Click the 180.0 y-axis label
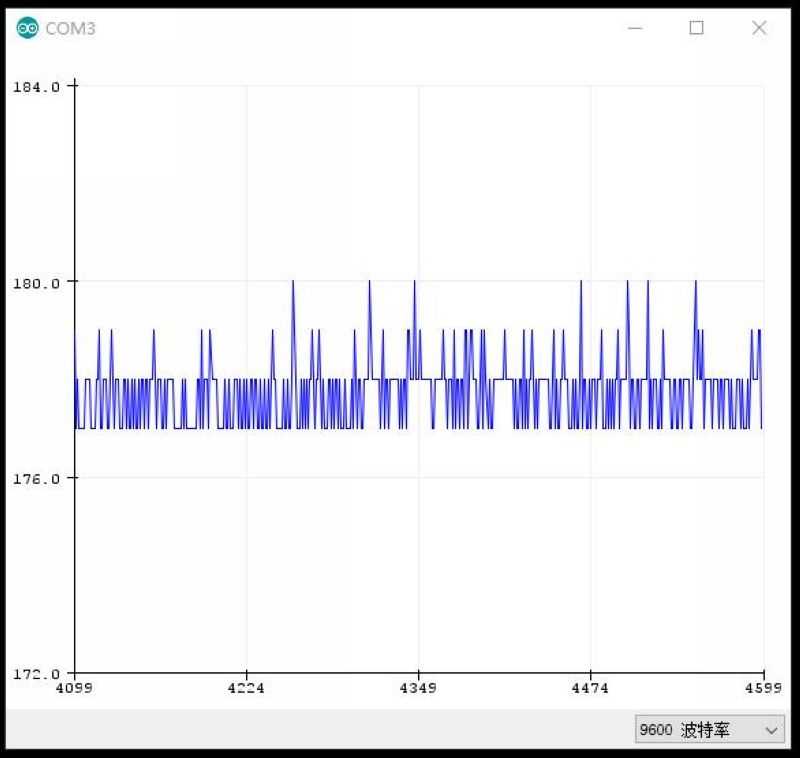Image resolution: width=800 pixels, height=758 pixels. pyautogui.click(x=36, y=284)
